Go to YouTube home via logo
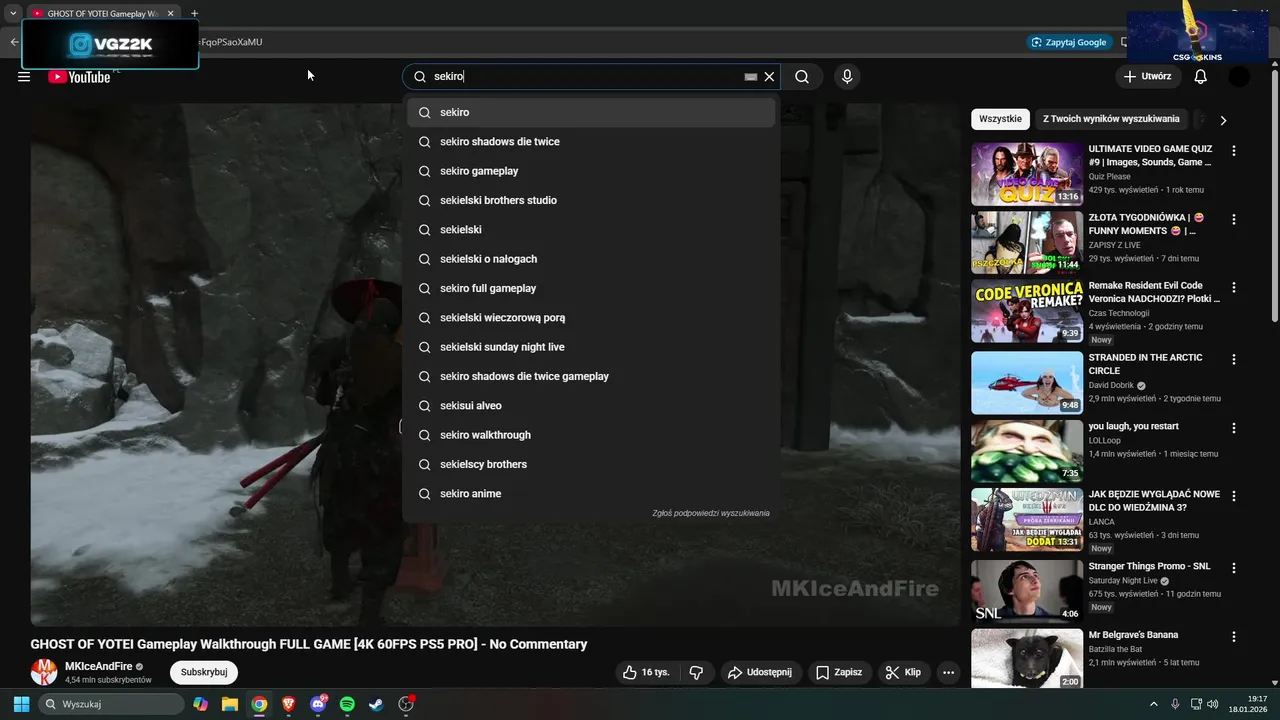1280x720 pixels. [x=79, y=77]
